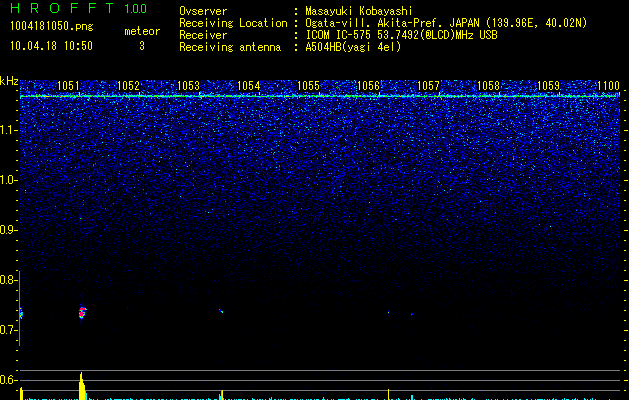The height and width of the screenshot is (400, 629).
Task: Click the 0.6 kHz frequency label
Action: point(8,380)
